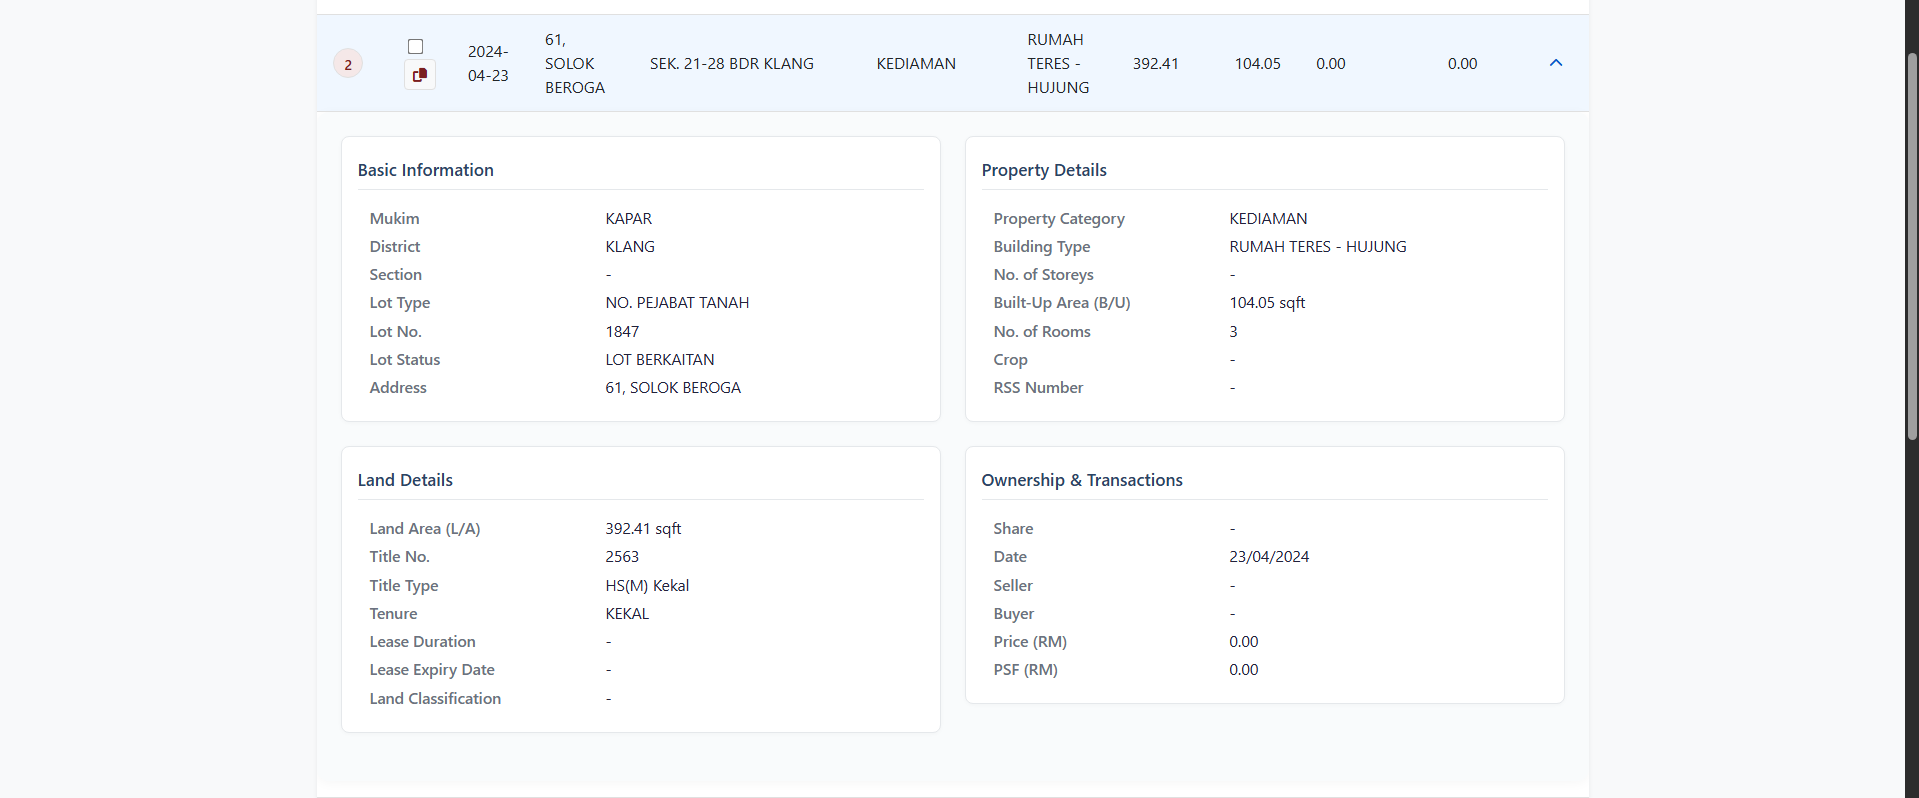Click the HS(M) Kekal title type value

click(647, 586)
